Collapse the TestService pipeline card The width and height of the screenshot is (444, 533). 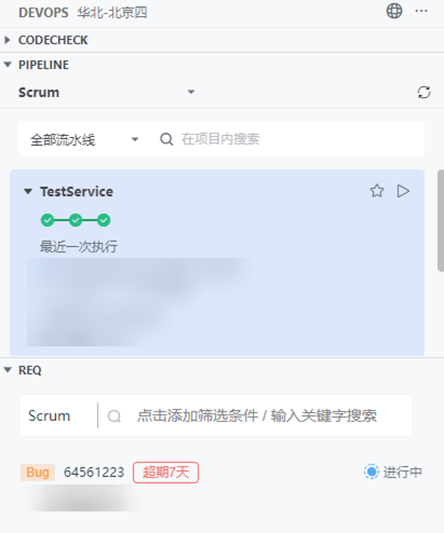(x=28, y=191)
